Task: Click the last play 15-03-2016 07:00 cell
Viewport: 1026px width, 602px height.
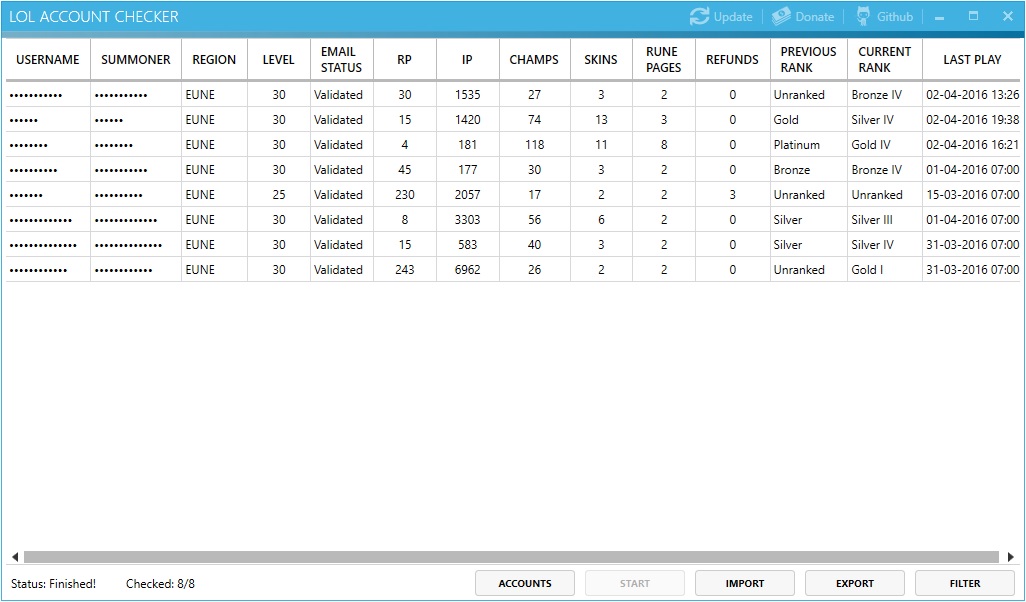Action: click(972, 194)
